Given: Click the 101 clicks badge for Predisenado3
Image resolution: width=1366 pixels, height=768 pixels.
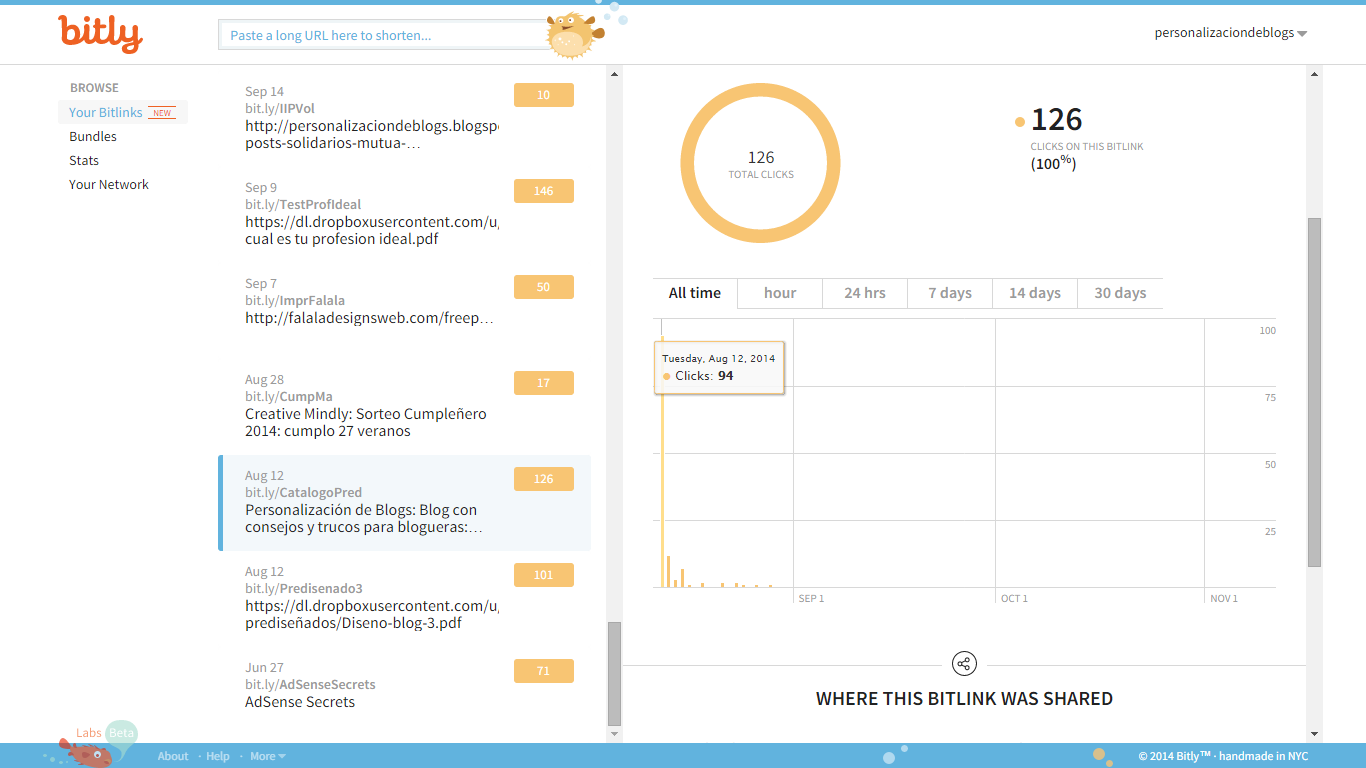Looking at the screenshot, I should click(x=544, y=575).
